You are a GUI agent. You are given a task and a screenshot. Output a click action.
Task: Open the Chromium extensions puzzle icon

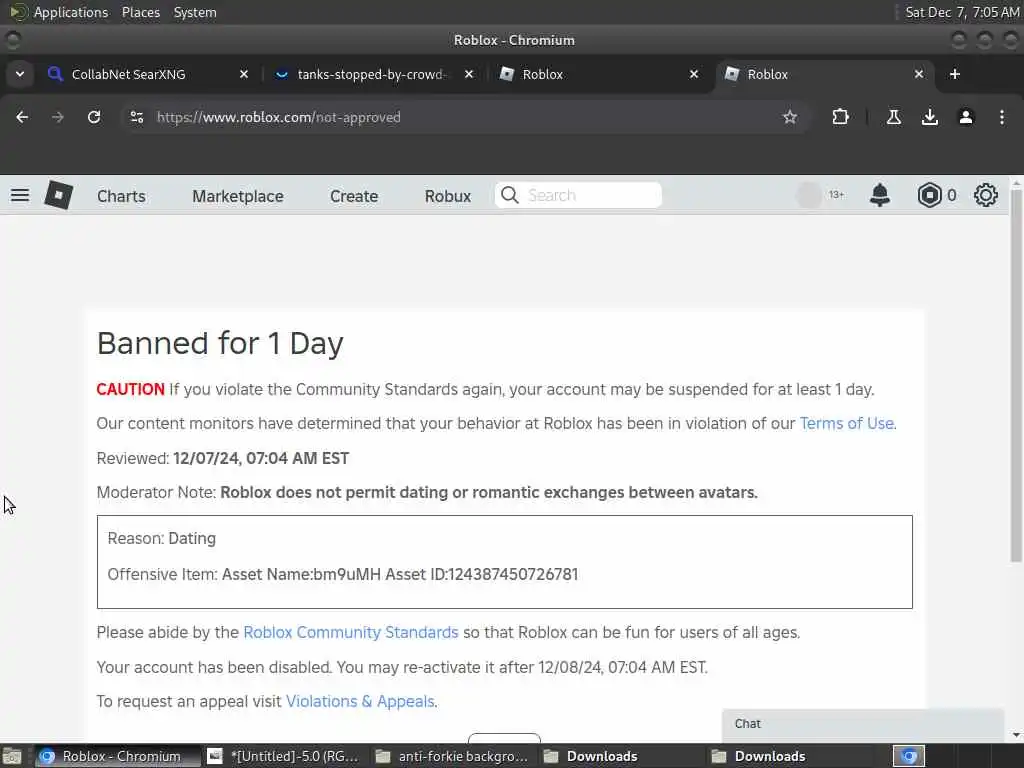[x=840, y=117]
